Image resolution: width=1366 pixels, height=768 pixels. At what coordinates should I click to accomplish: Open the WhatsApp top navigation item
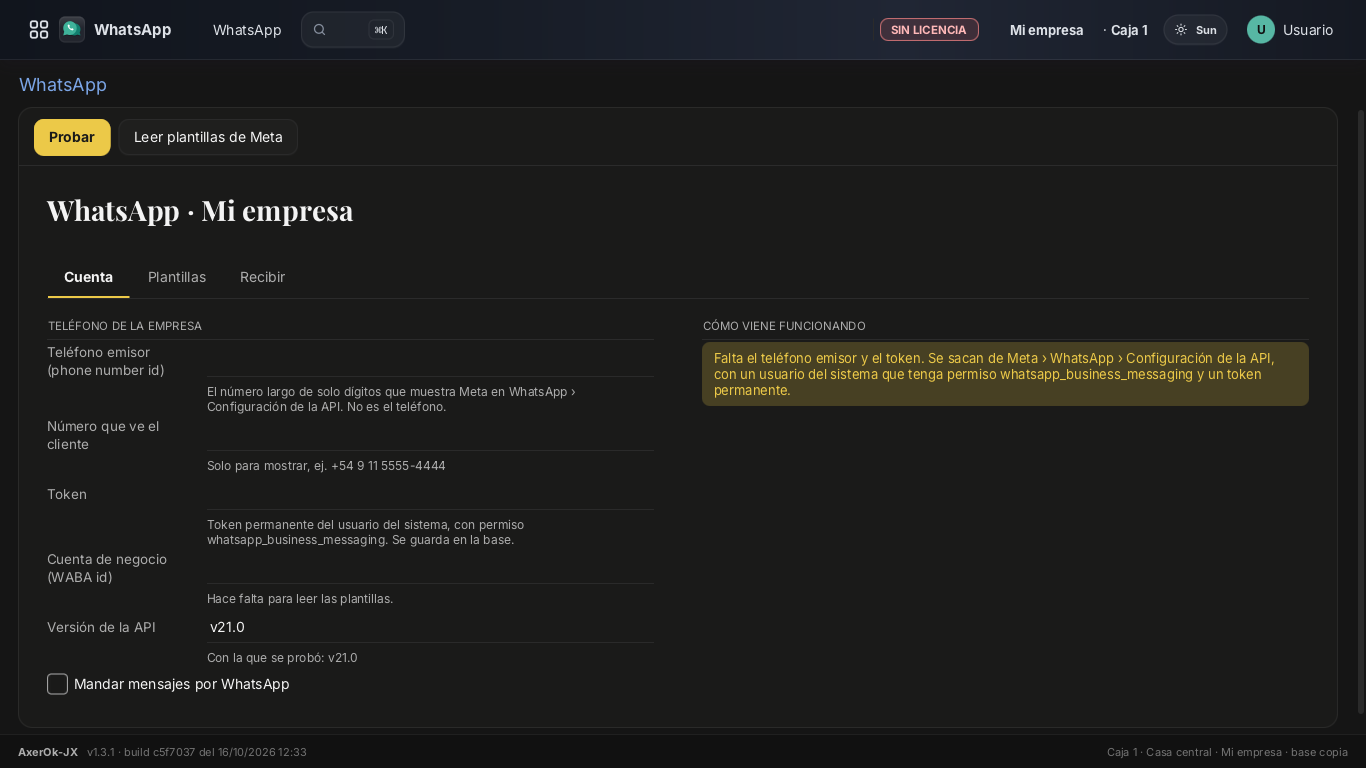247,30
